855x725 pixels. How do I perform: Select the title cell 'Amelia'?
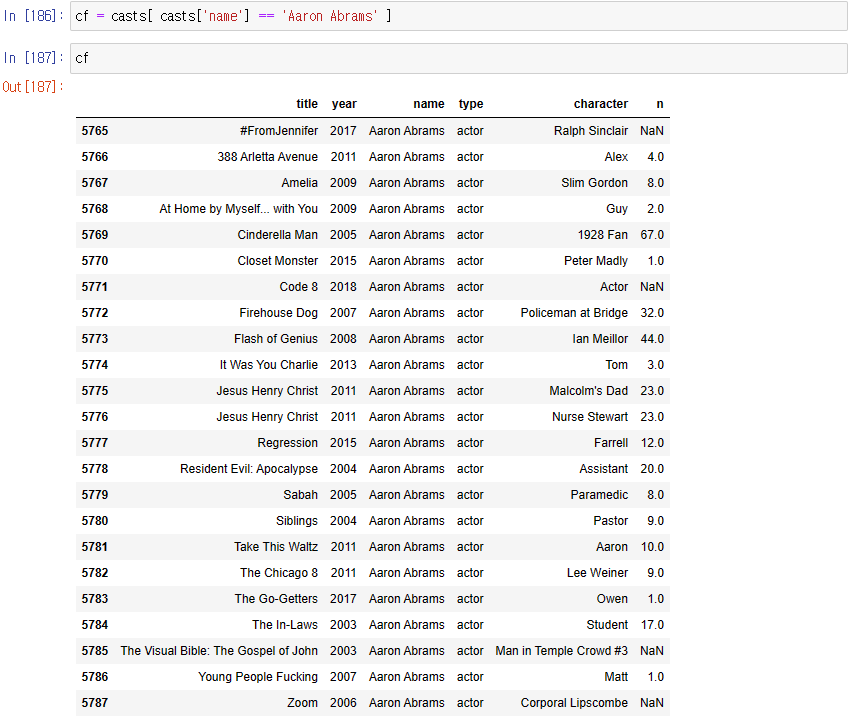[299, 183]
